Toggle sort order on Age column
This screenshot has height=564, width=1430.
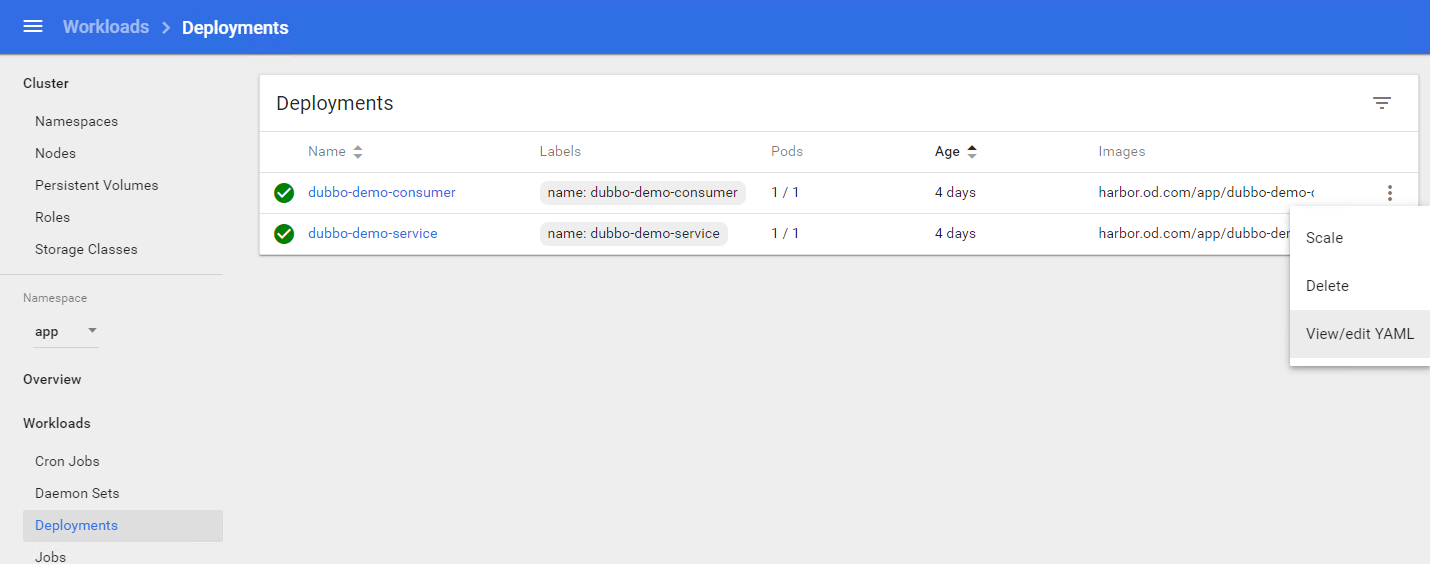pyautogui.click(x=971, y=152)
